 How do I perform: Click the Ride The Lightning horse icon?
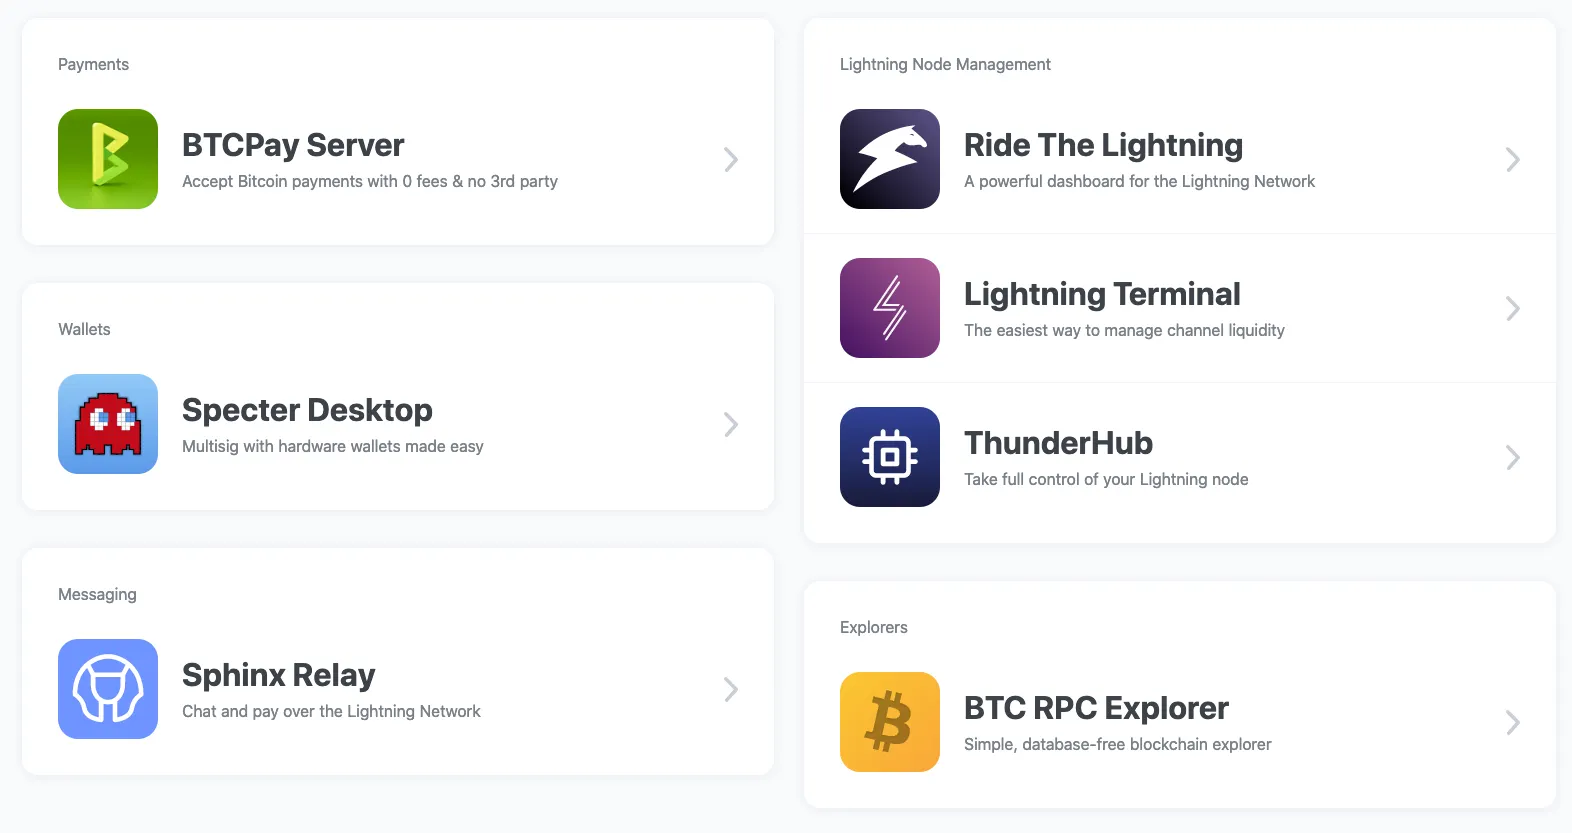point(890,159)
